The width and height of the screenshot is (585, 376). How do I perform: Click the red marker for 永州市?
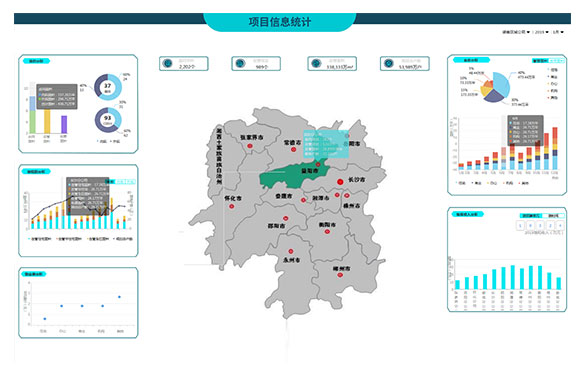[x=290, y=251]
